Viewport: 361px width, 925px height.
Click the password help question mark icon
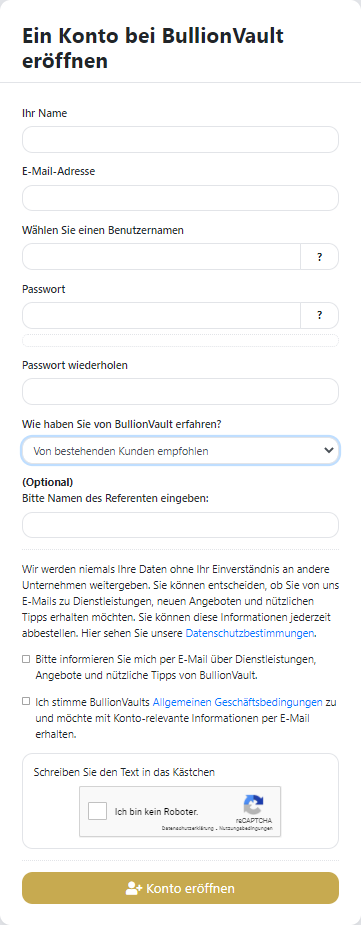320,316
